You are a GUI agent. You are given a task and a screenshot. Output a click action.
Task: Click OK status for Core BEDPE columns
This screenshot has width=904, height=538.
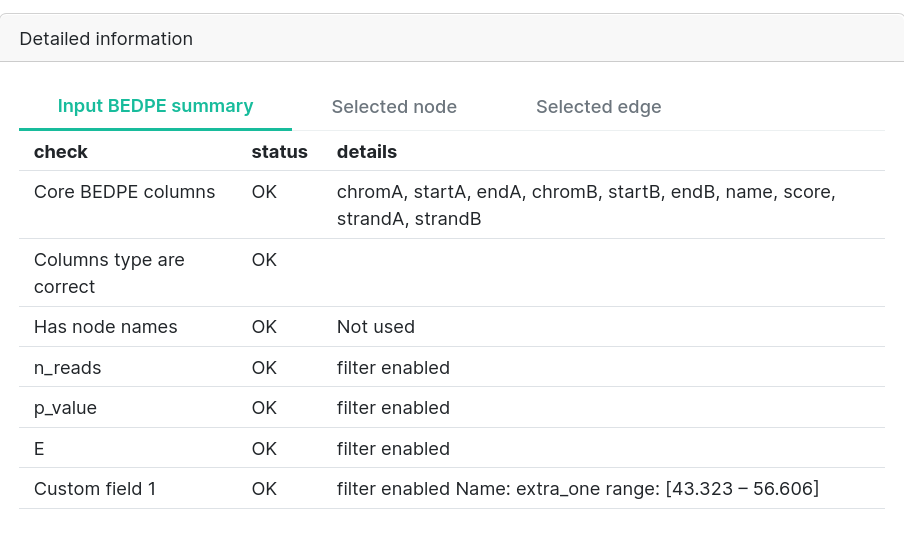tap(264, 191)
